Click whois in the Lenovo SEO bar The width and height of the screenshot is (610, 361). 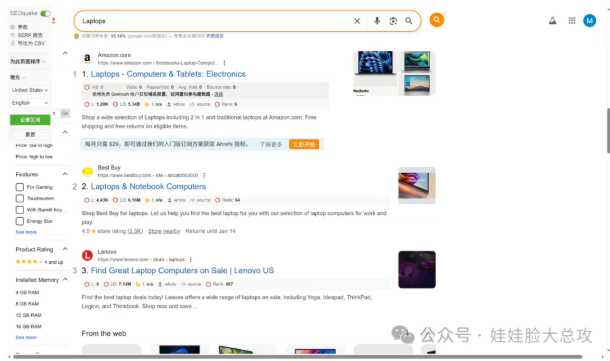pos(167,284)
